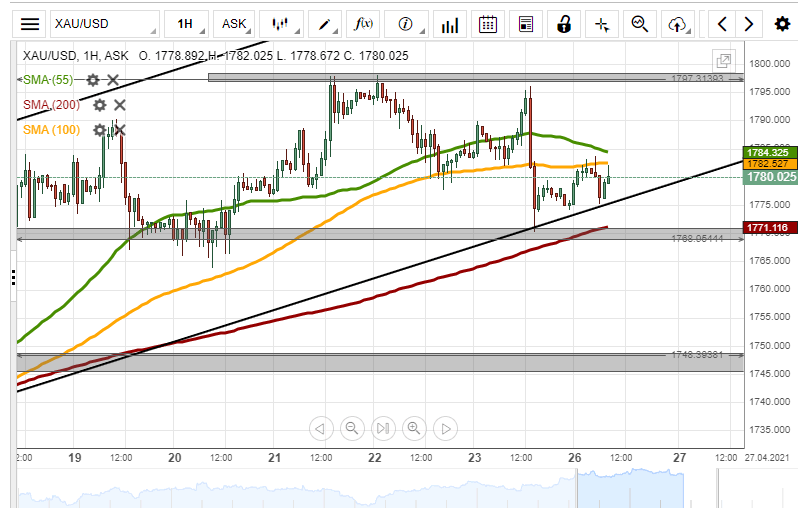The width and height of the screenshot is (804, 511).
Task: Click the zoom in magnifier on chart
Action: coord(414,429)
